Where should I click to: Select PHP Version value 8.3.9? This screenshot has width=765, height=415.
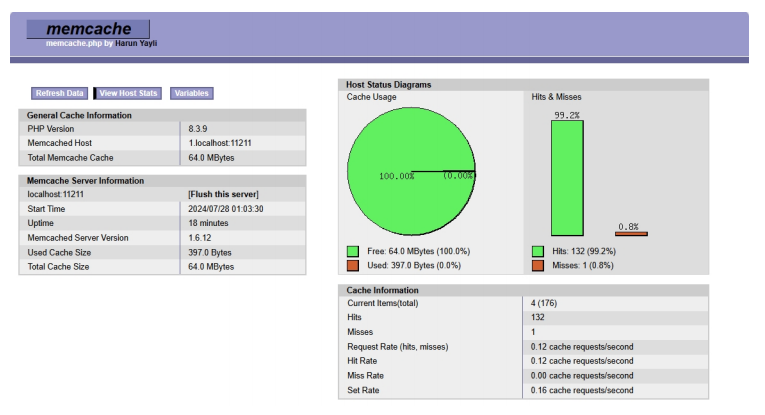click(x=198, y=129)
